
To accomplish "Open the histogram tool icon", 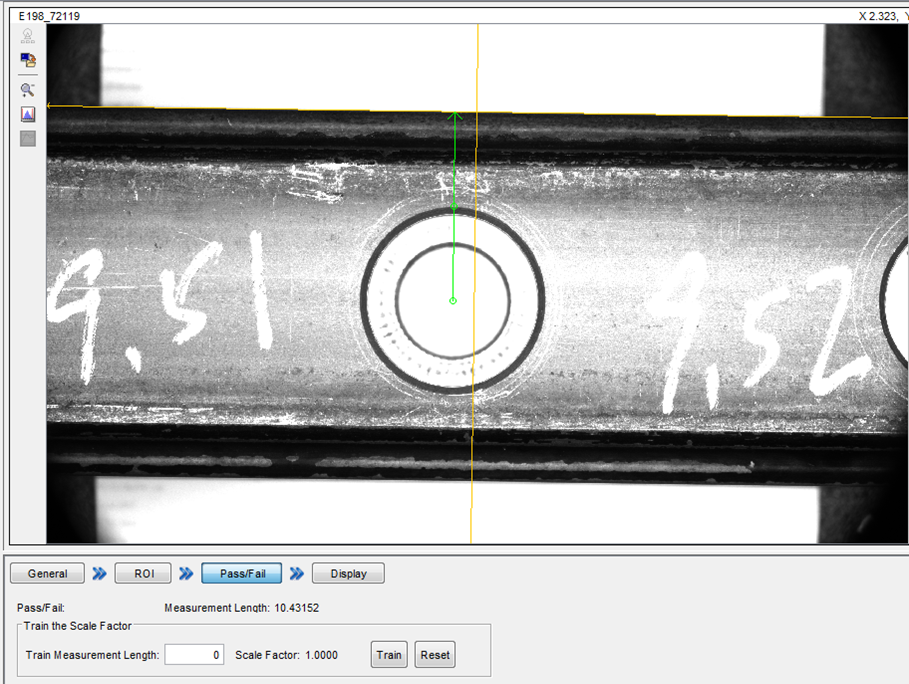I will point(28,114).
